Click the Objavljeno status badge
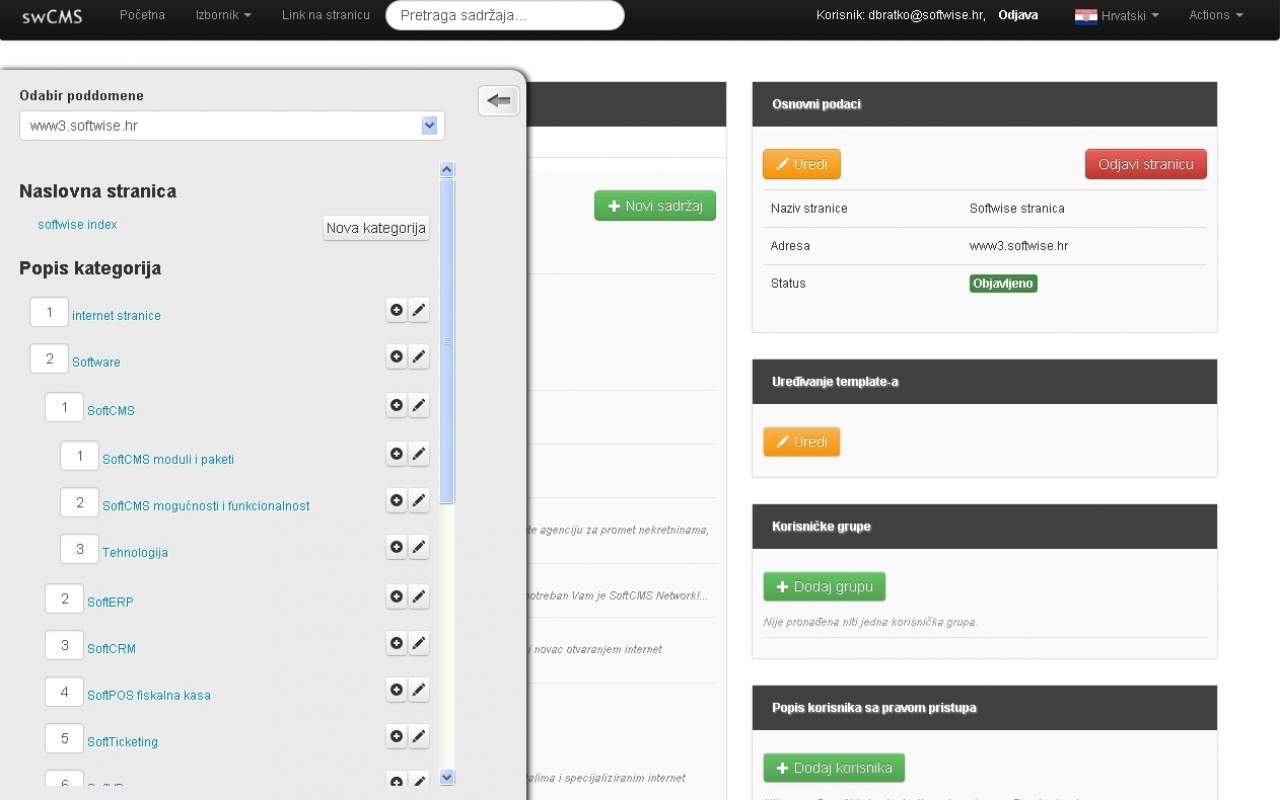Viewport: 1280px width, 800px height. (1003, 283)
